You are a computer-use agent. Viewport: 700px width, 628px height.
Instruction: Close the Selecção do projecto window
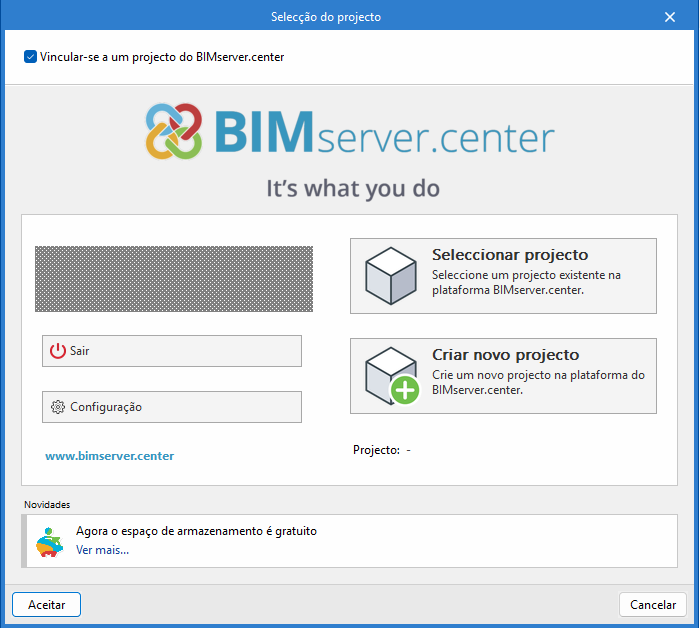pos(670,17)
